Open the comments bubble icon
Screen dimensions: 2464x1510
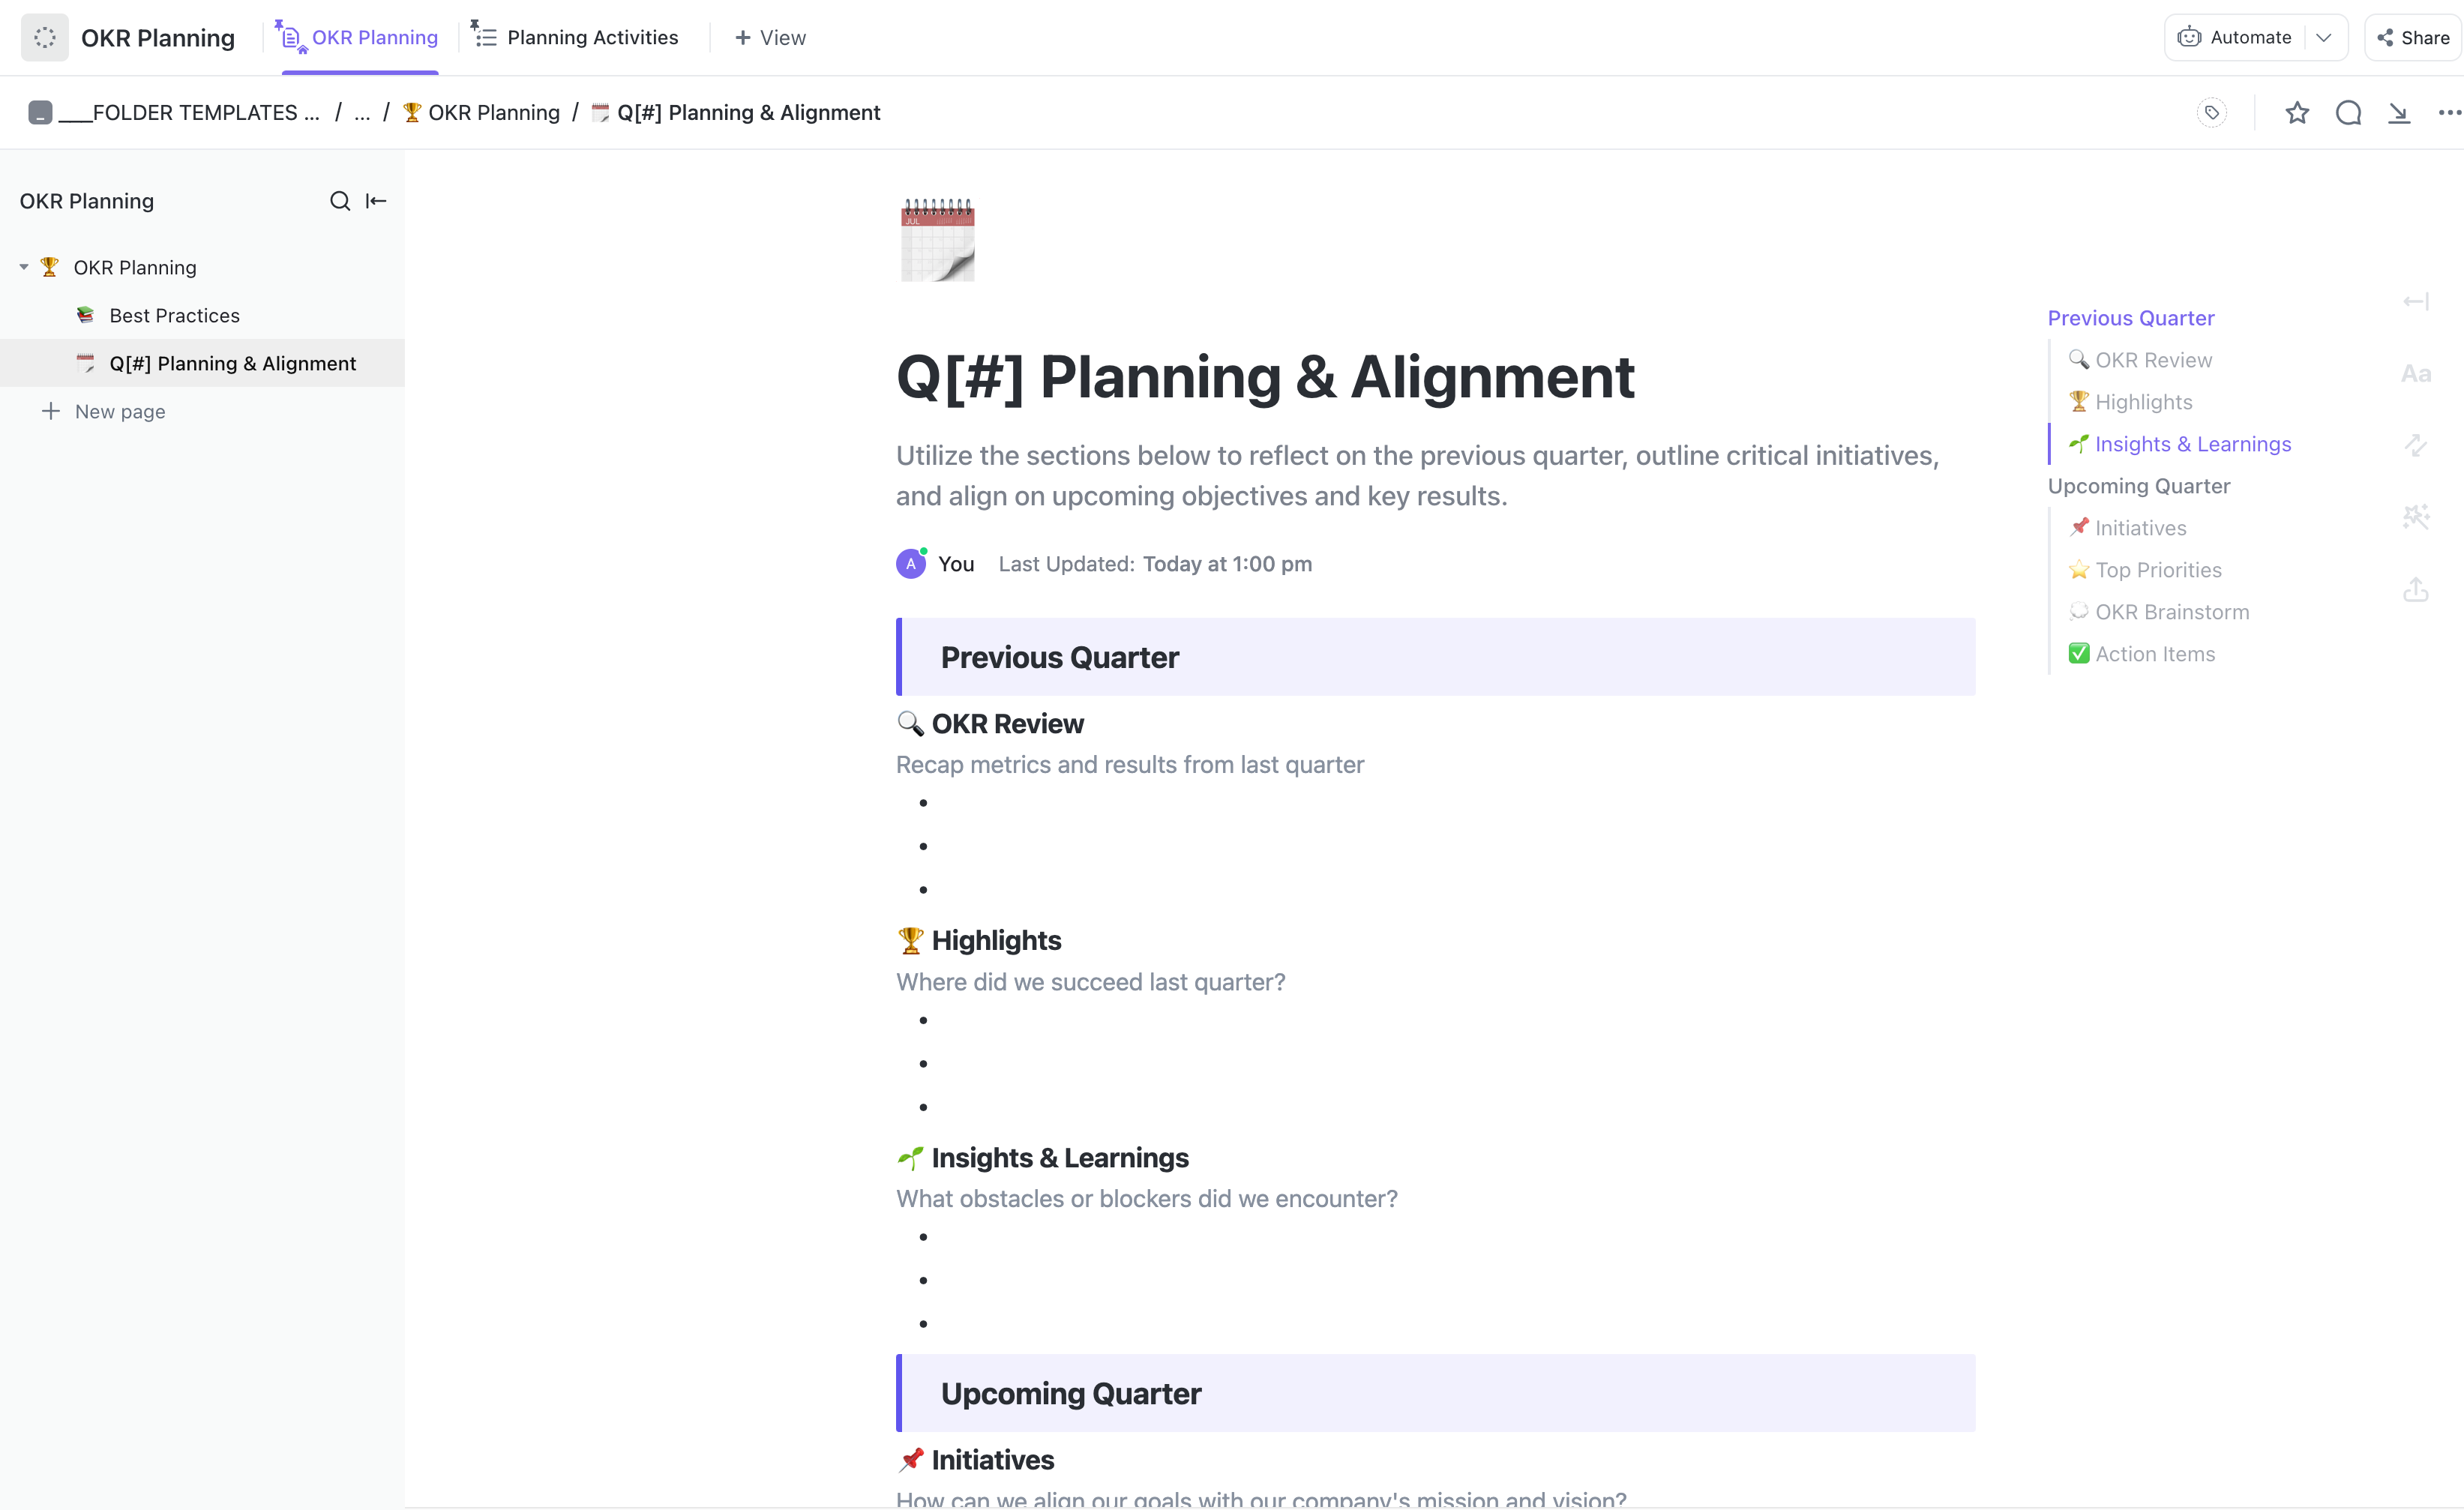(2348, 113)
